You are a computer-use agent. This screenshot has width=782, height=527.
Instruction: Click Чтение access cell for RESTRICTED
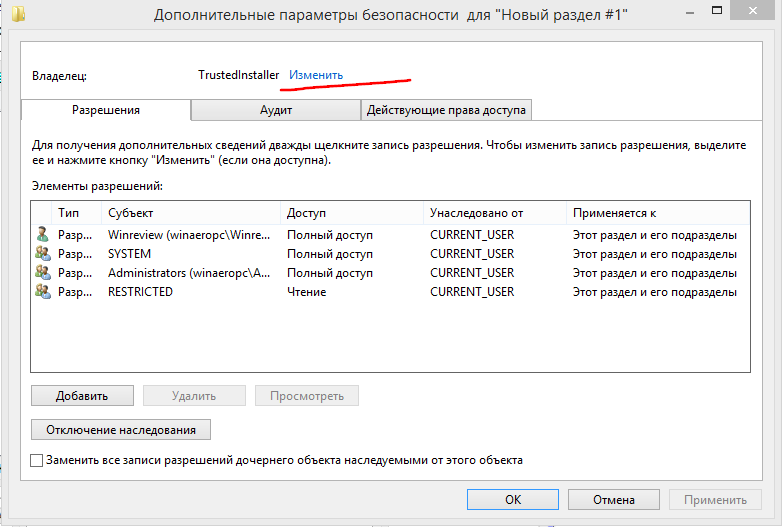(x=306, y=292)
